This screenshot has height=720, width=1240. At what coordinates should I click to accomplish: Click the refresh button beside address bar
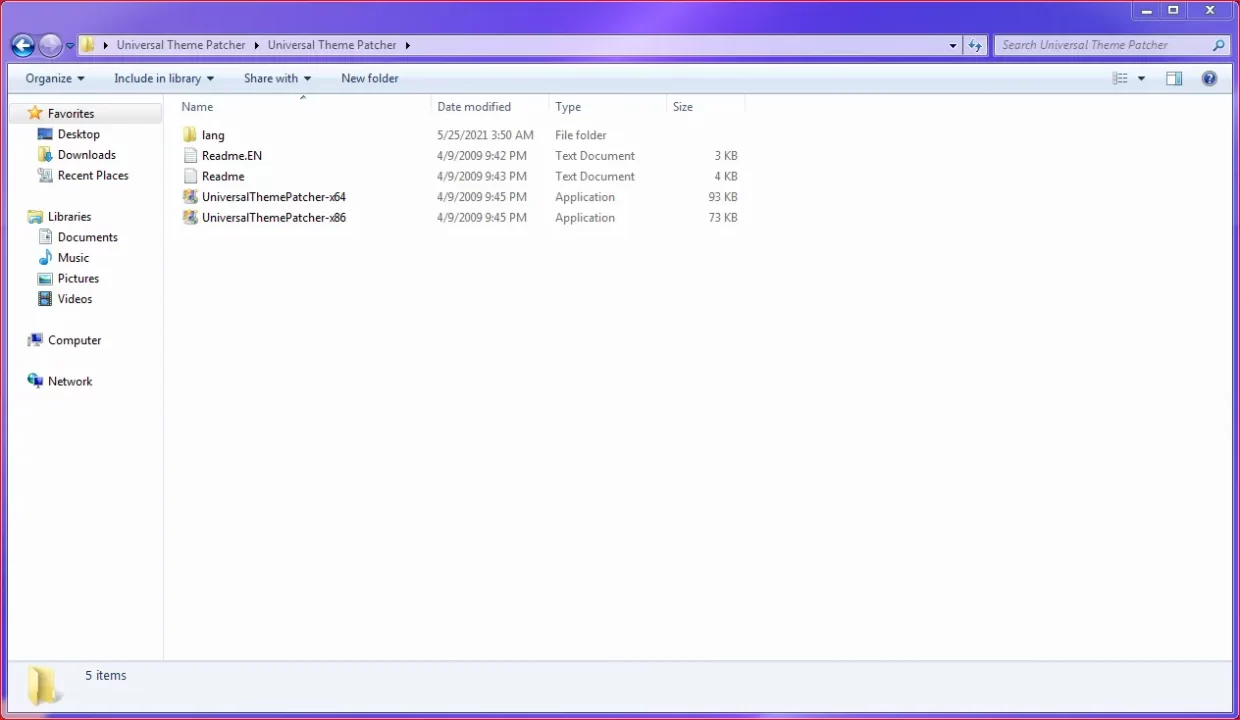(976, 45)
